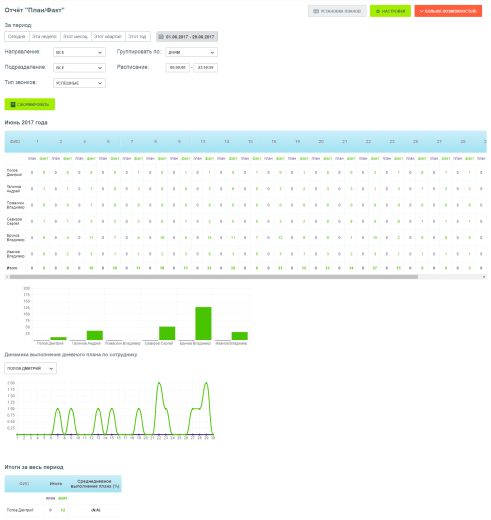Choose employee in Попов Дмитрий dropdown
This screenshot has width=491, height=520.
(x=30, y=368)
